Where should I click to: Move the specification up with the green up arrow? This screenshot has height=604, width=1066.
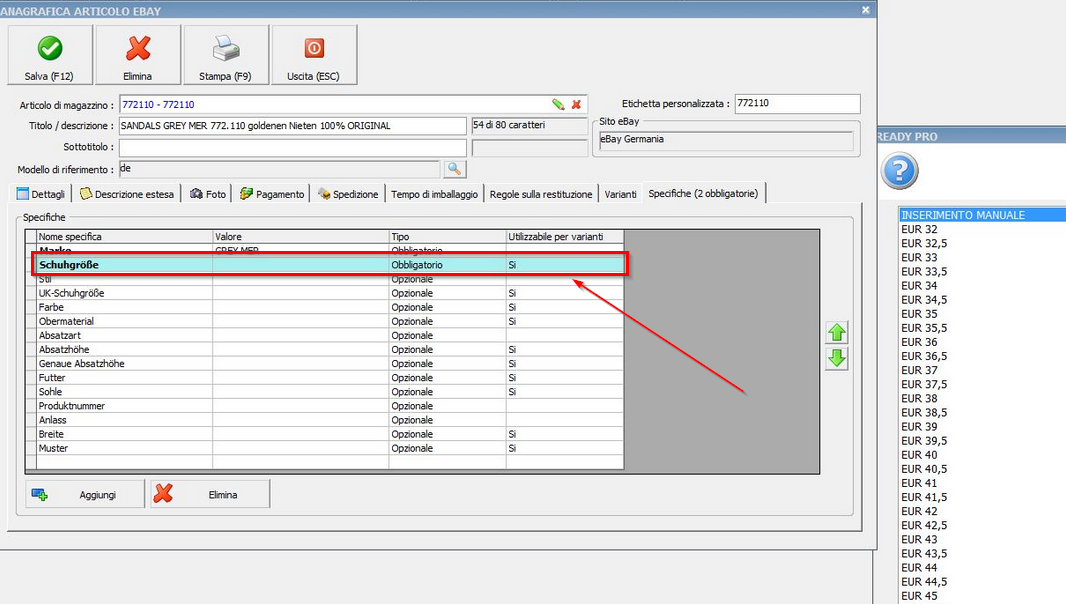pos(837,333)
